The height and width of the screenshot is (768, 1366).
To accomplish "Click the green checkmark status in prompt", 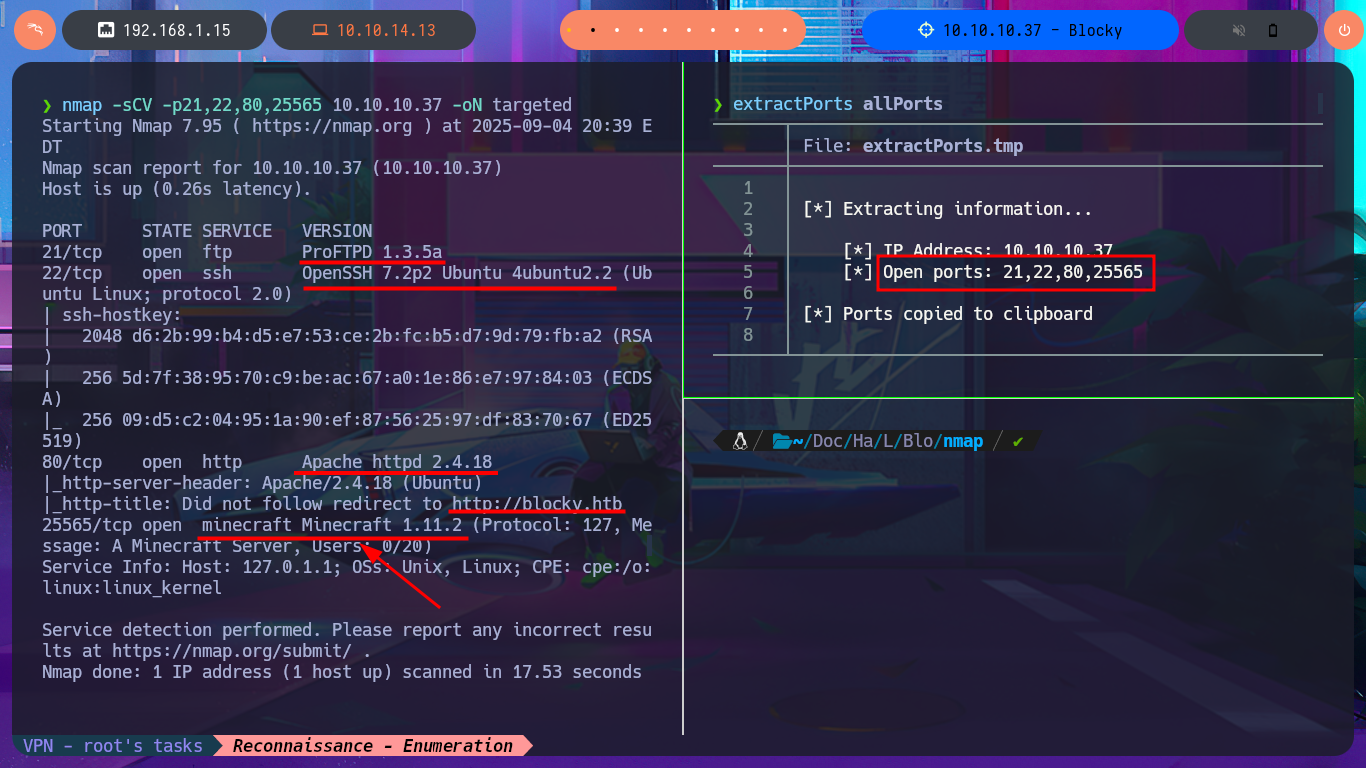I will pos(1018,441).
